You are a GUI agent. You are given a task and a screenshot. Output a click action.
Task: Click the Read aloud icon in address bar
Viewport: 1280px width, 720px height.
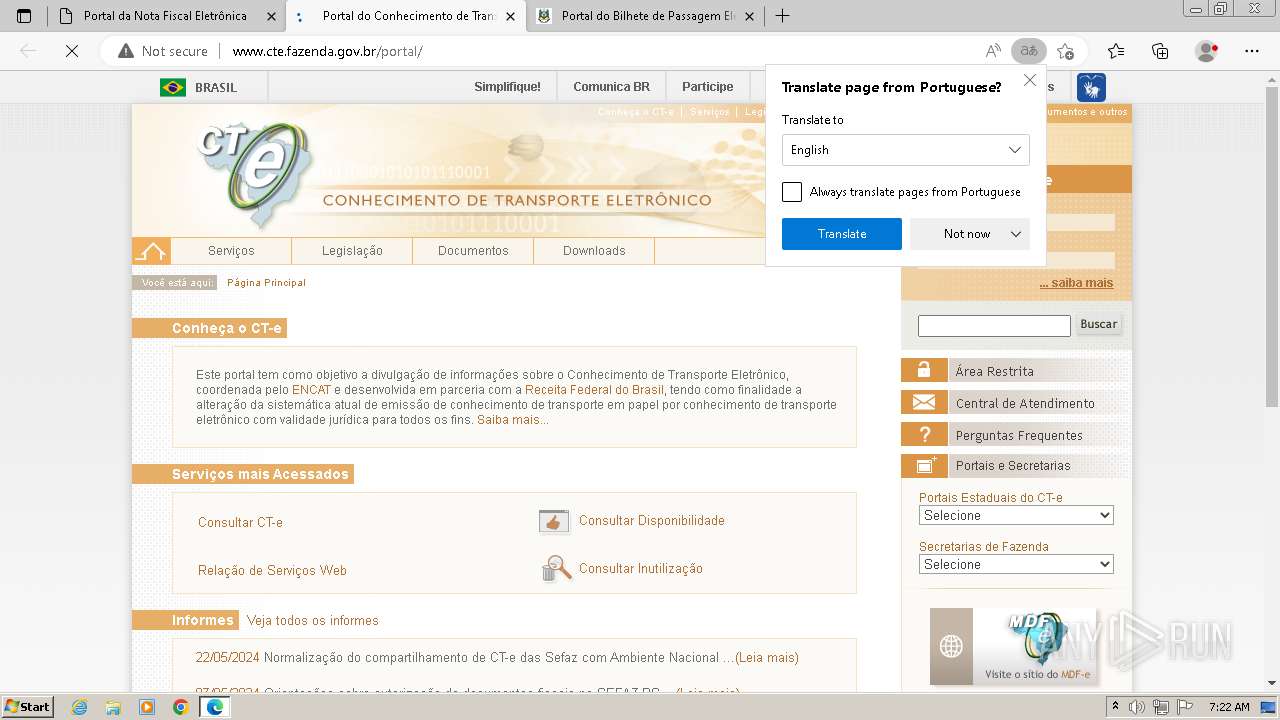(993, 51)
